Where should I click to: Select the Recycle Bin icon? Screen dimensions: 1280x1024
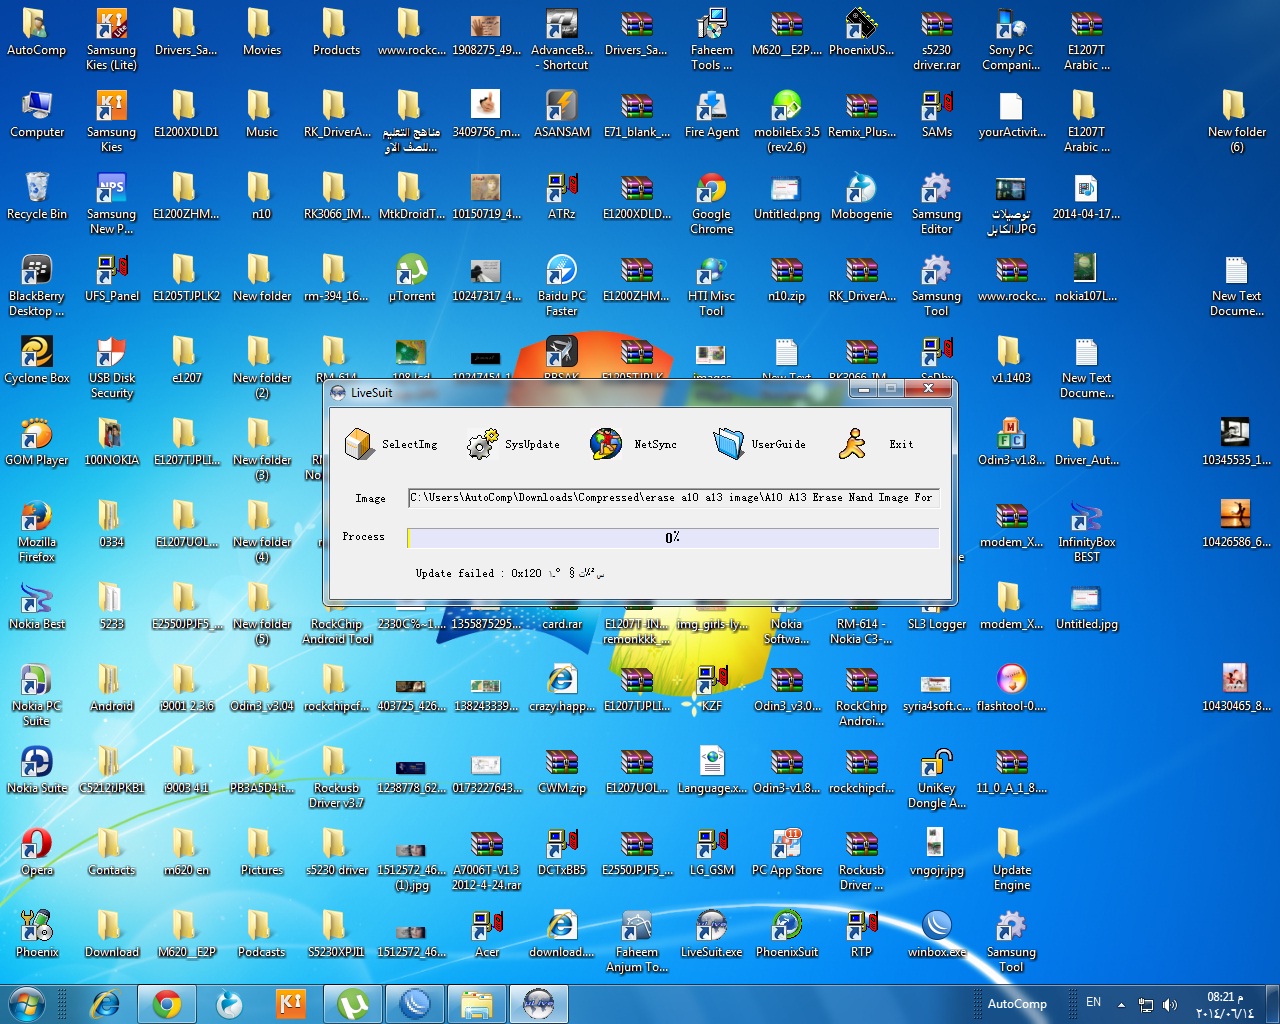click(37, 196)
